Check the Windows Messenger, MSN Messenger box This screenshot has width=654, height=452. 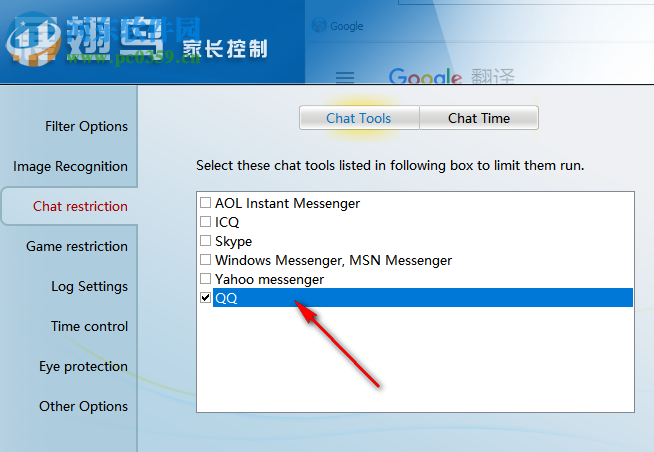[x=205, y=260]
